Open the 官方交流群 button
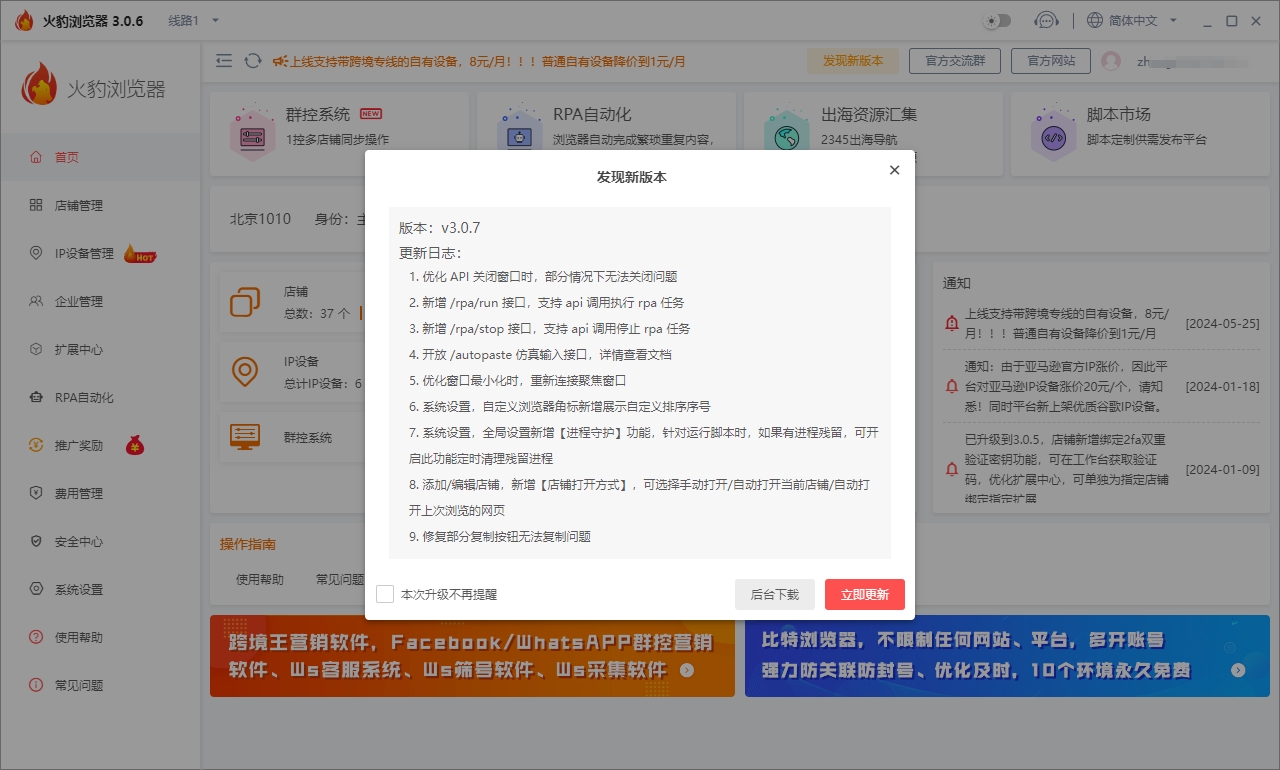Image resolution: width=1280 pixels, height=770 pixels. pos(955,61)
